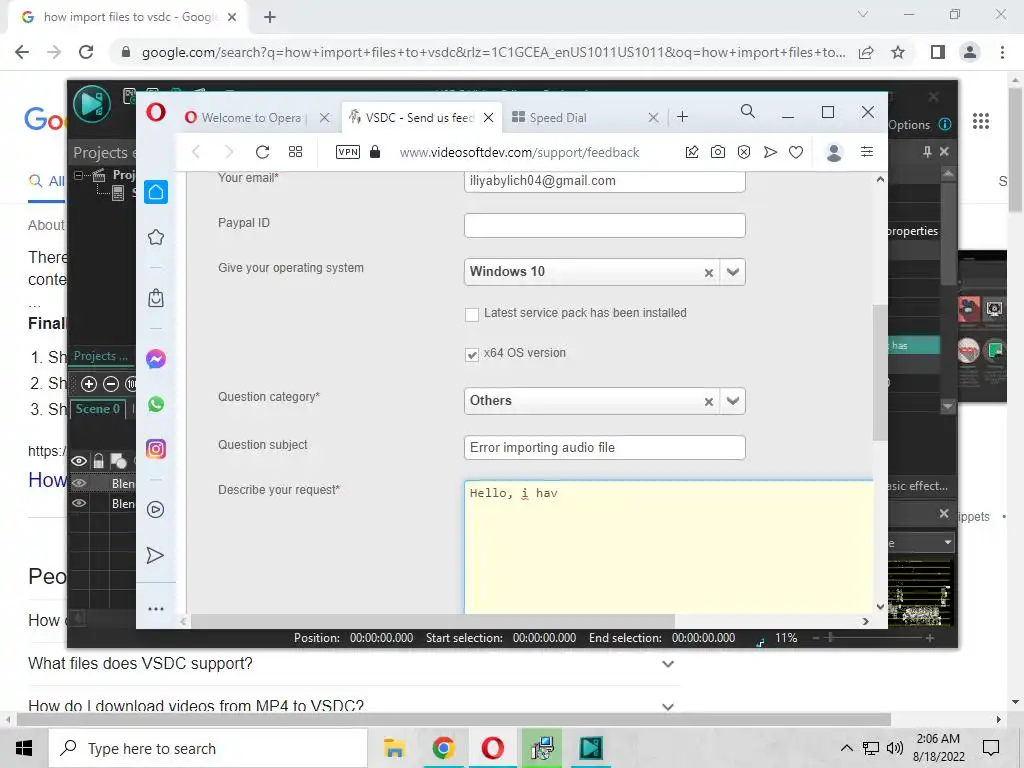Viewport: 1024px width, 768px height.
Task: Open the Opera sidebar Home button
Action: click(x=155, y=192)
